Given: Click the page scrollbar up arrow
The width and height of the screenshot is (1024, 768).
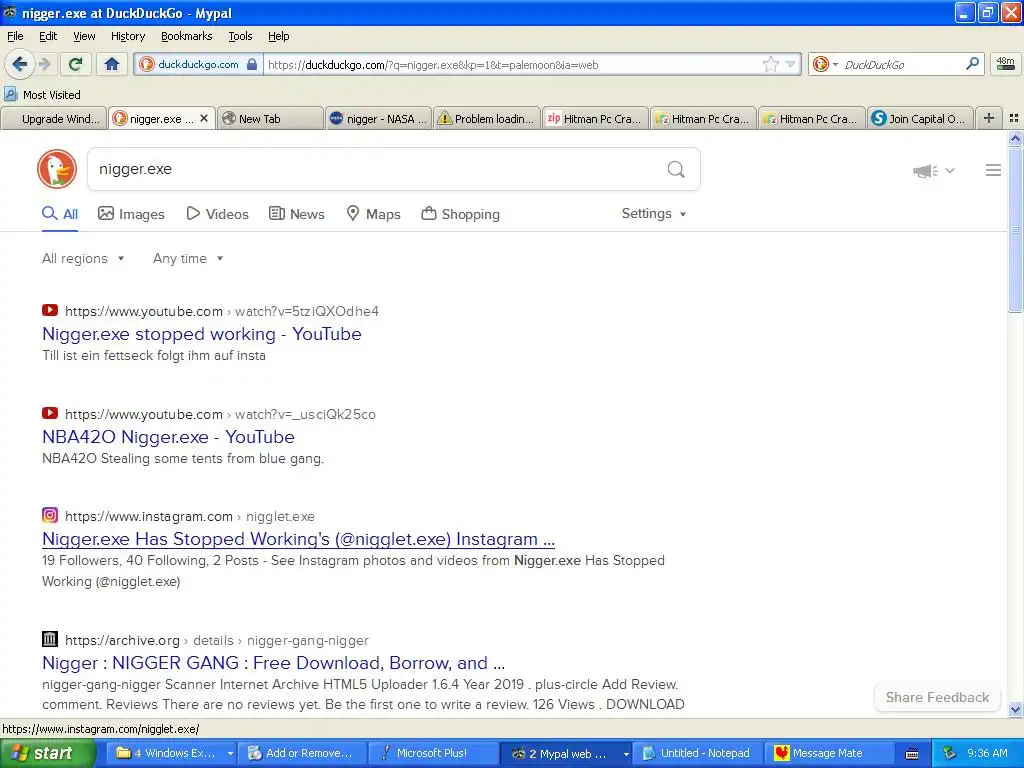Looking at the screenshot, I should point(1015,138).
